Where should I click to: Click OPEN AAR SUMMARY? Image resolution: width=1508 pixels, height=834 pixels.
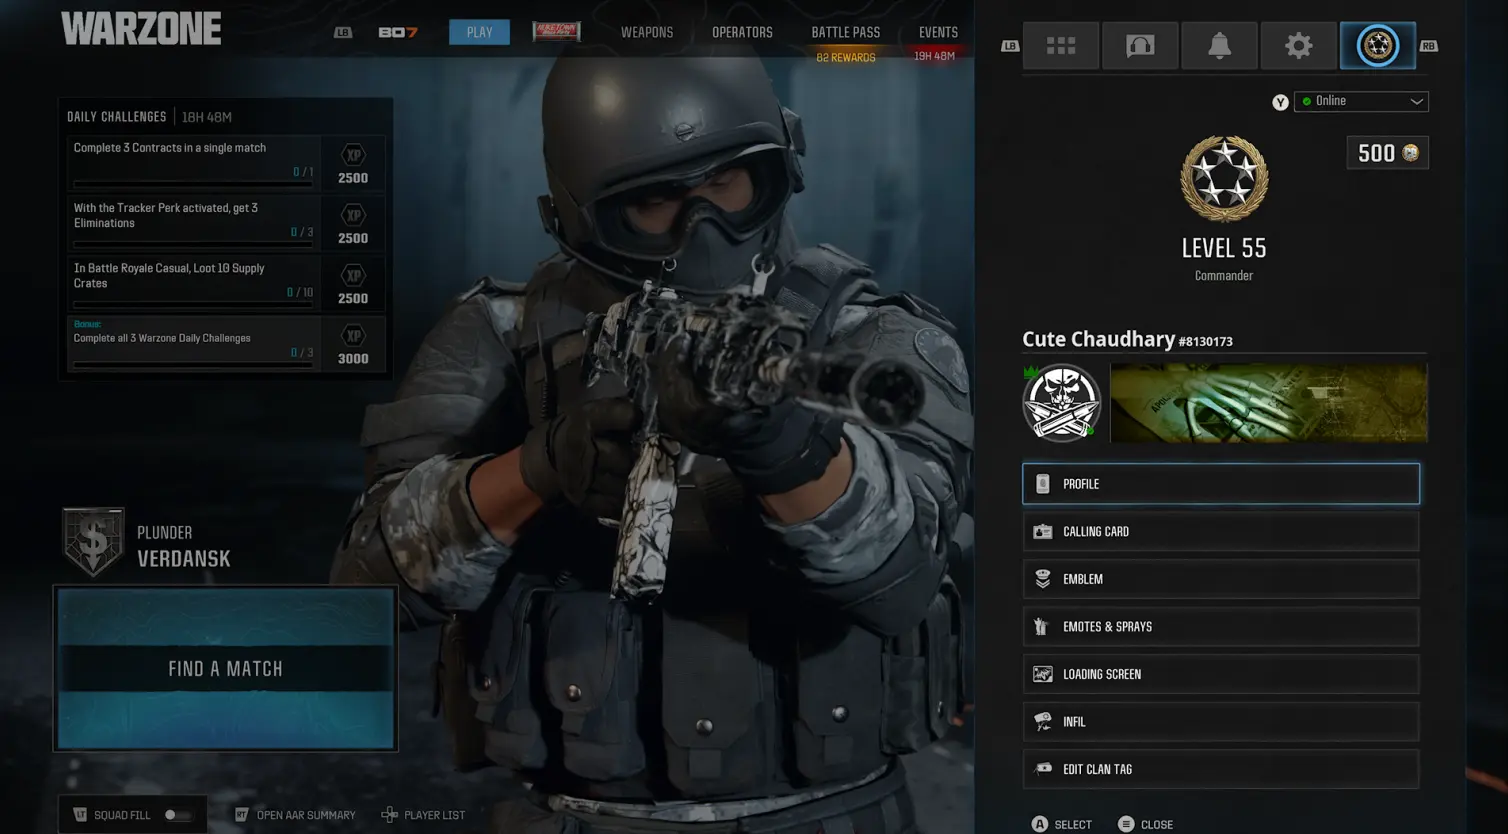click(306, 815)
